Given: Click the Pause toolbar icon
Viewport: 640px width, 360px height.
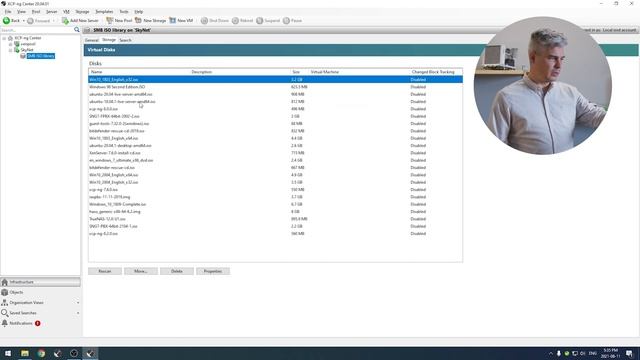Looking at the screenshot, I should tap(287, 20).
